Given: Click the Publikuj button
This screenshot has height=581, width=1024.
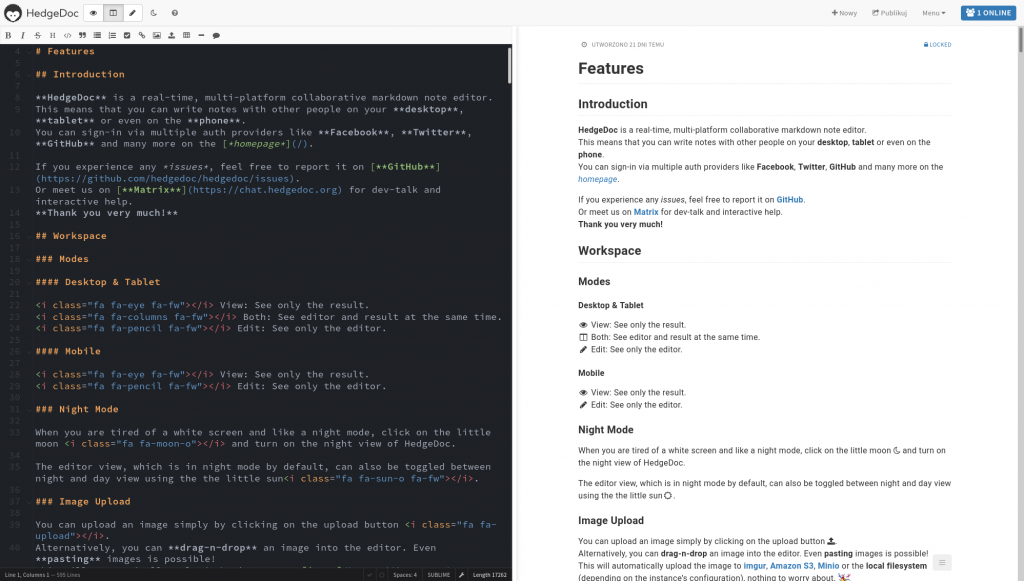Looking at the screenshot, I should [x=889, y=13].
